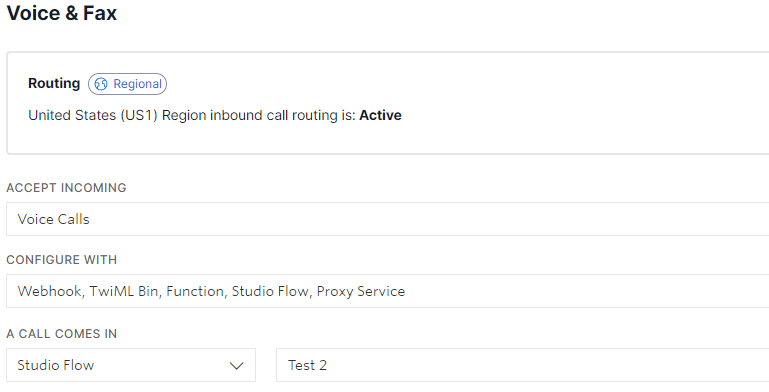Open the Test 2 flow selector
This screenshot has width=769, height=392.
coord(522,365)
